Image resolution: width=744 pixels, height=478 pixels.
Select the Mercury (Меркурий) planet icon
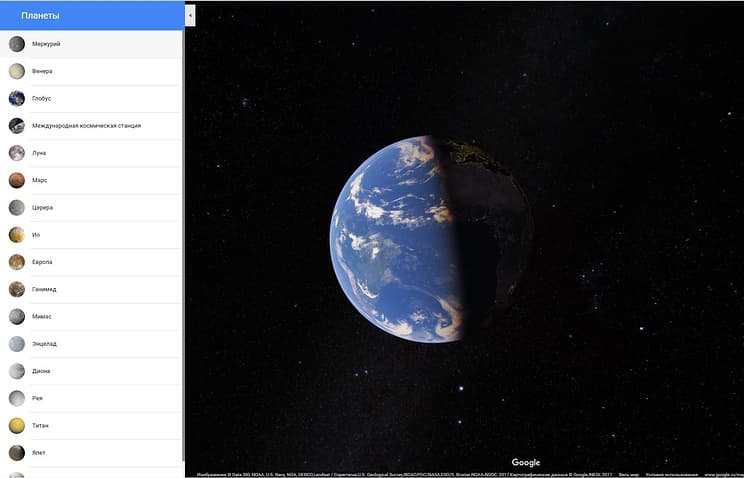17,44
